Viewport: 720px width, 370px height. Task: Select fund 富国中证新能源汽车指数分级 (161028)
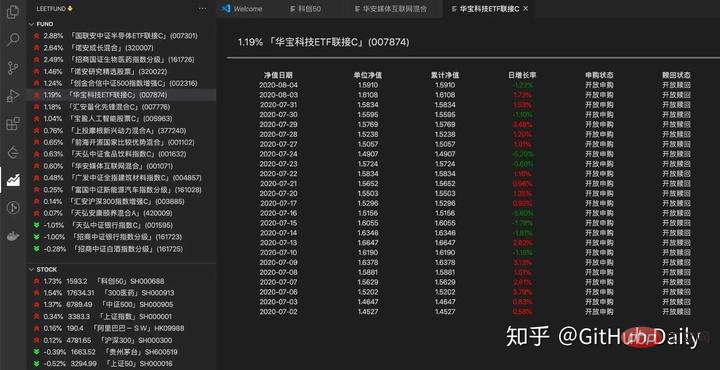pos(122,190)
